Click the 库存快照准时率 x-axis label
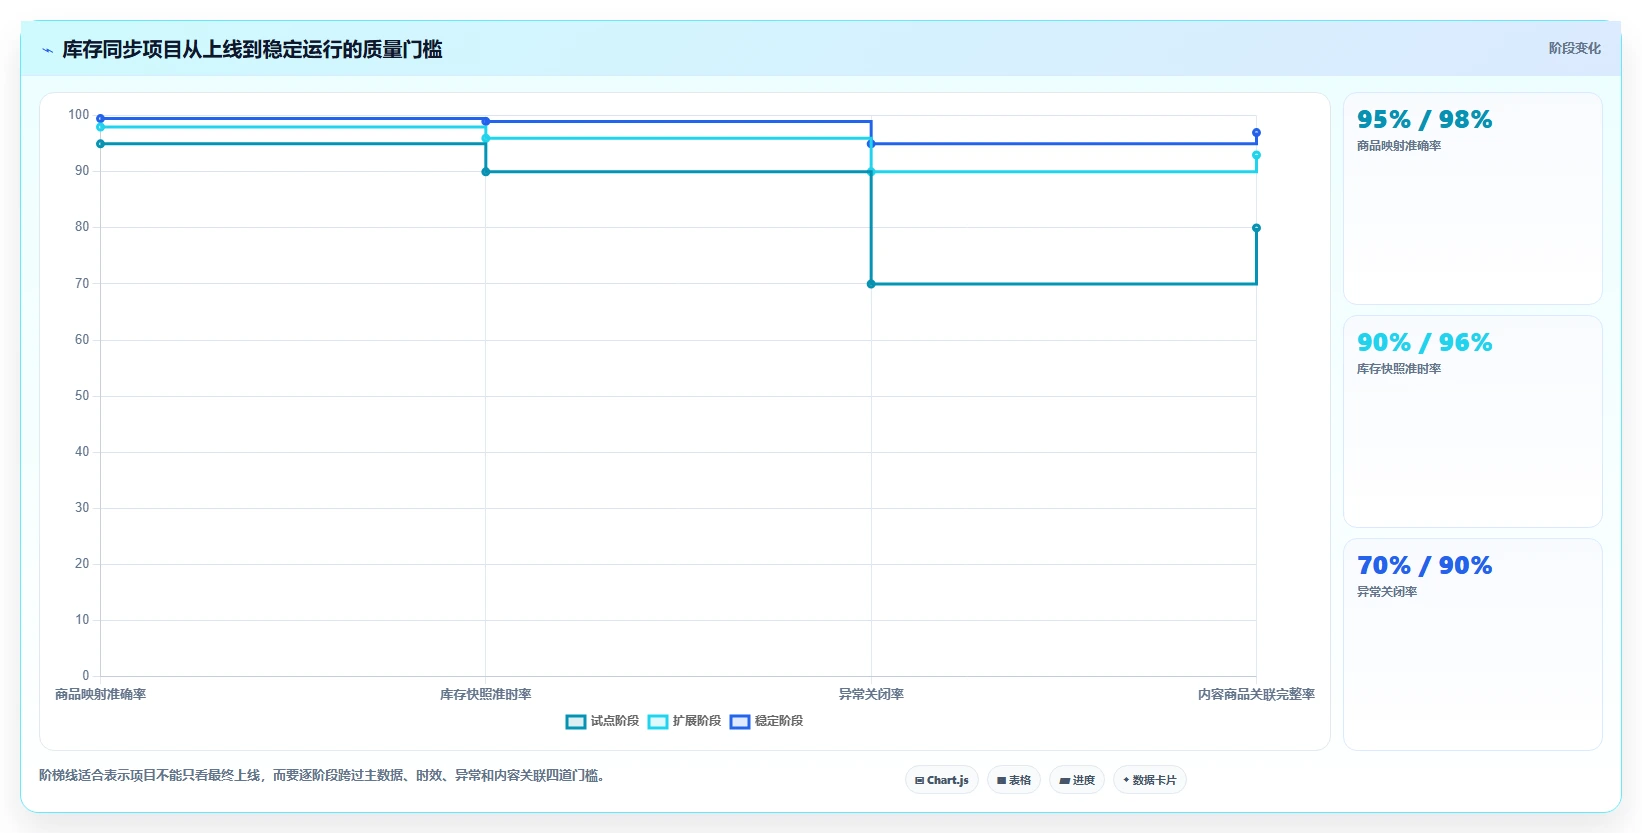This screenshot has height=833, width=1642. (486, 695)
